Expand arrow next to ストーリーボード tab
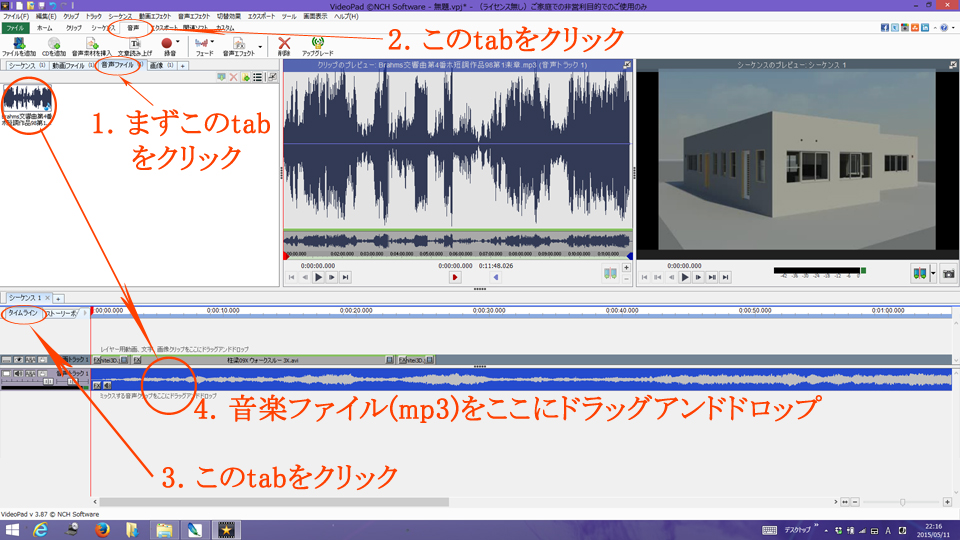 coord(84,313)
